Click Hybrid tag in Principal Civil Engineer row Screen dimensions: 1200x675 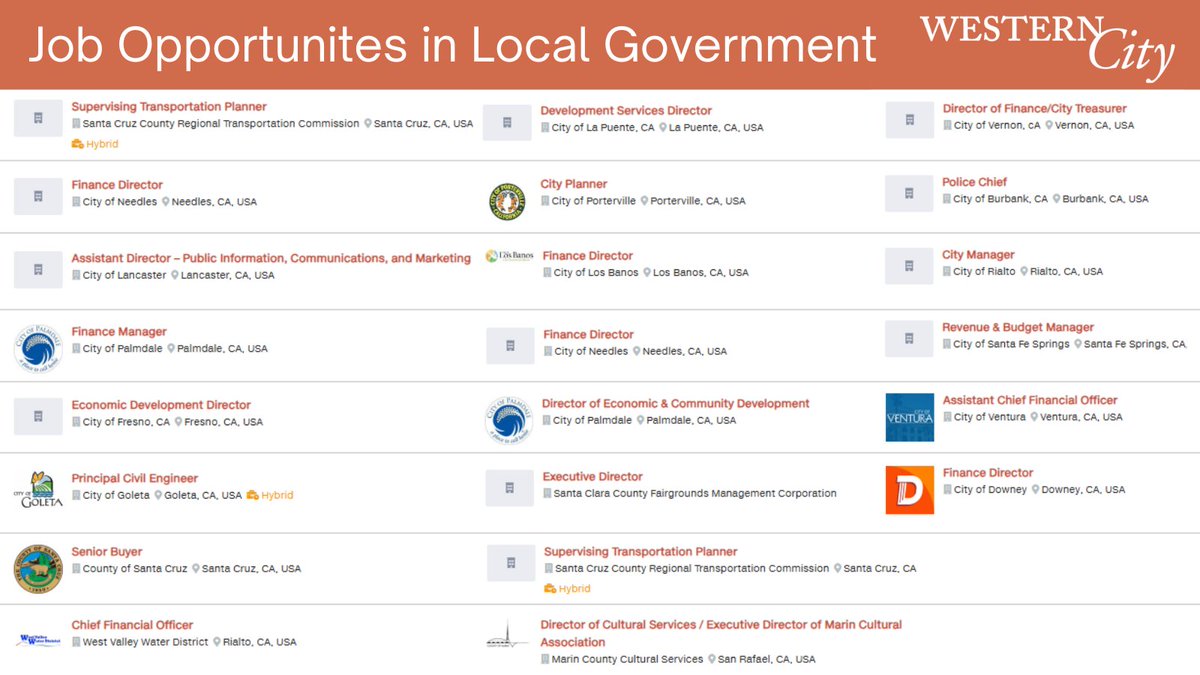(270, 495)
